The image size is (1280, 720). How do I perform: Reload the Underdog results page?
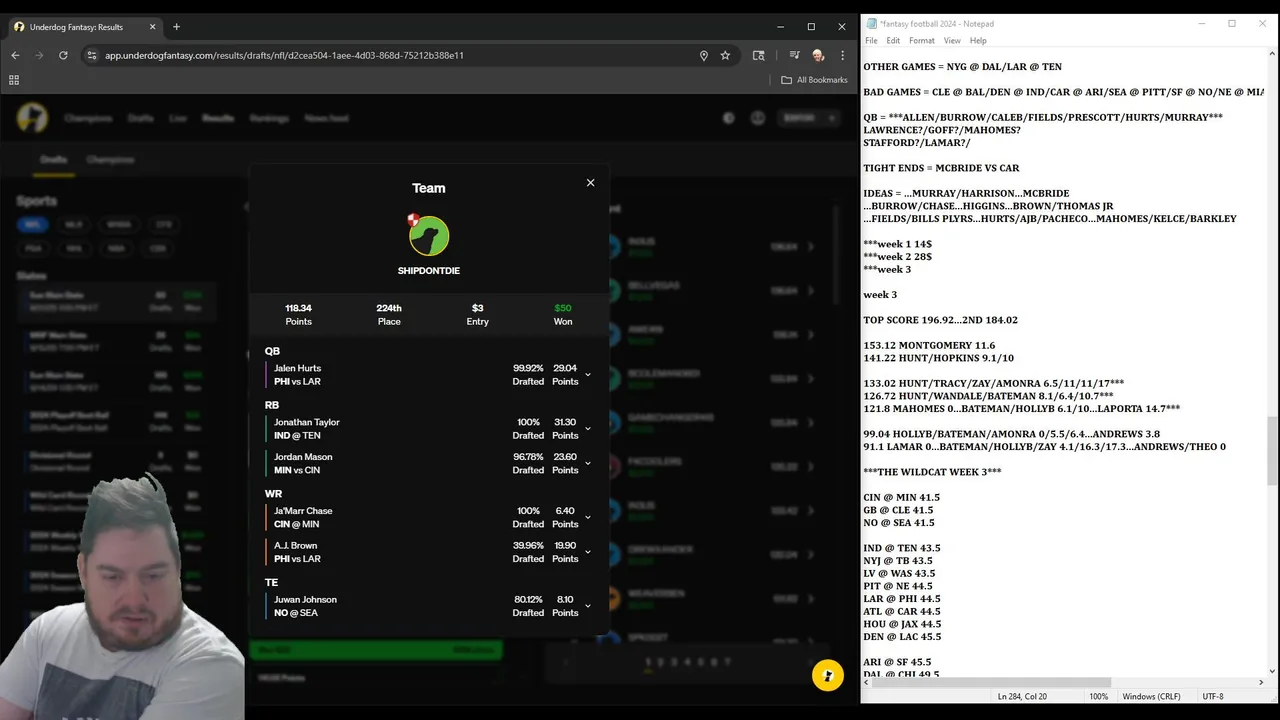[63, 56]
